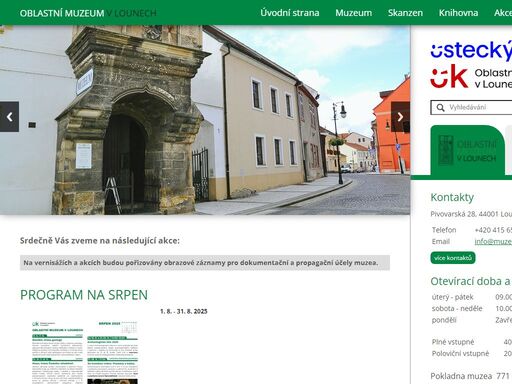Select the Oblastní muzeum v Lounech tab
This screenshot has width=512, height=384.
click(467, 150)
